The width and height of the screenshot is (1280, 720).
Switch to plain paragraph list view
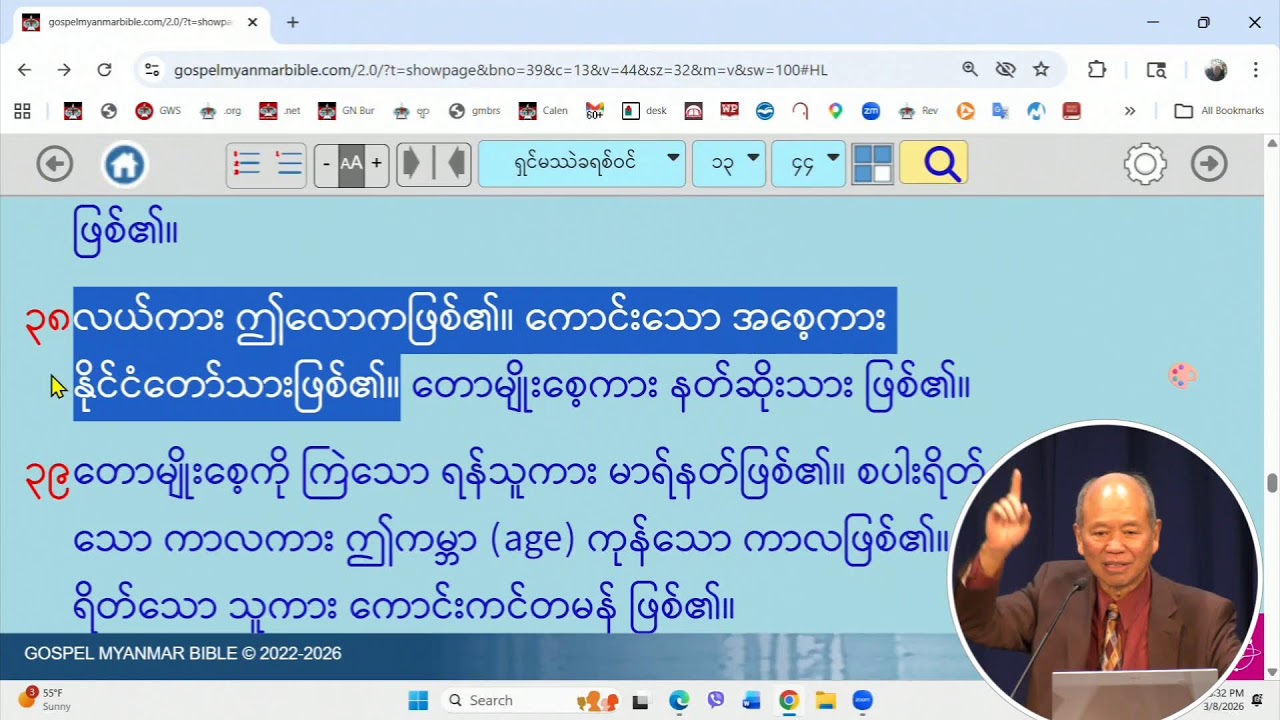pyautogui.click(x=288, y=164)
